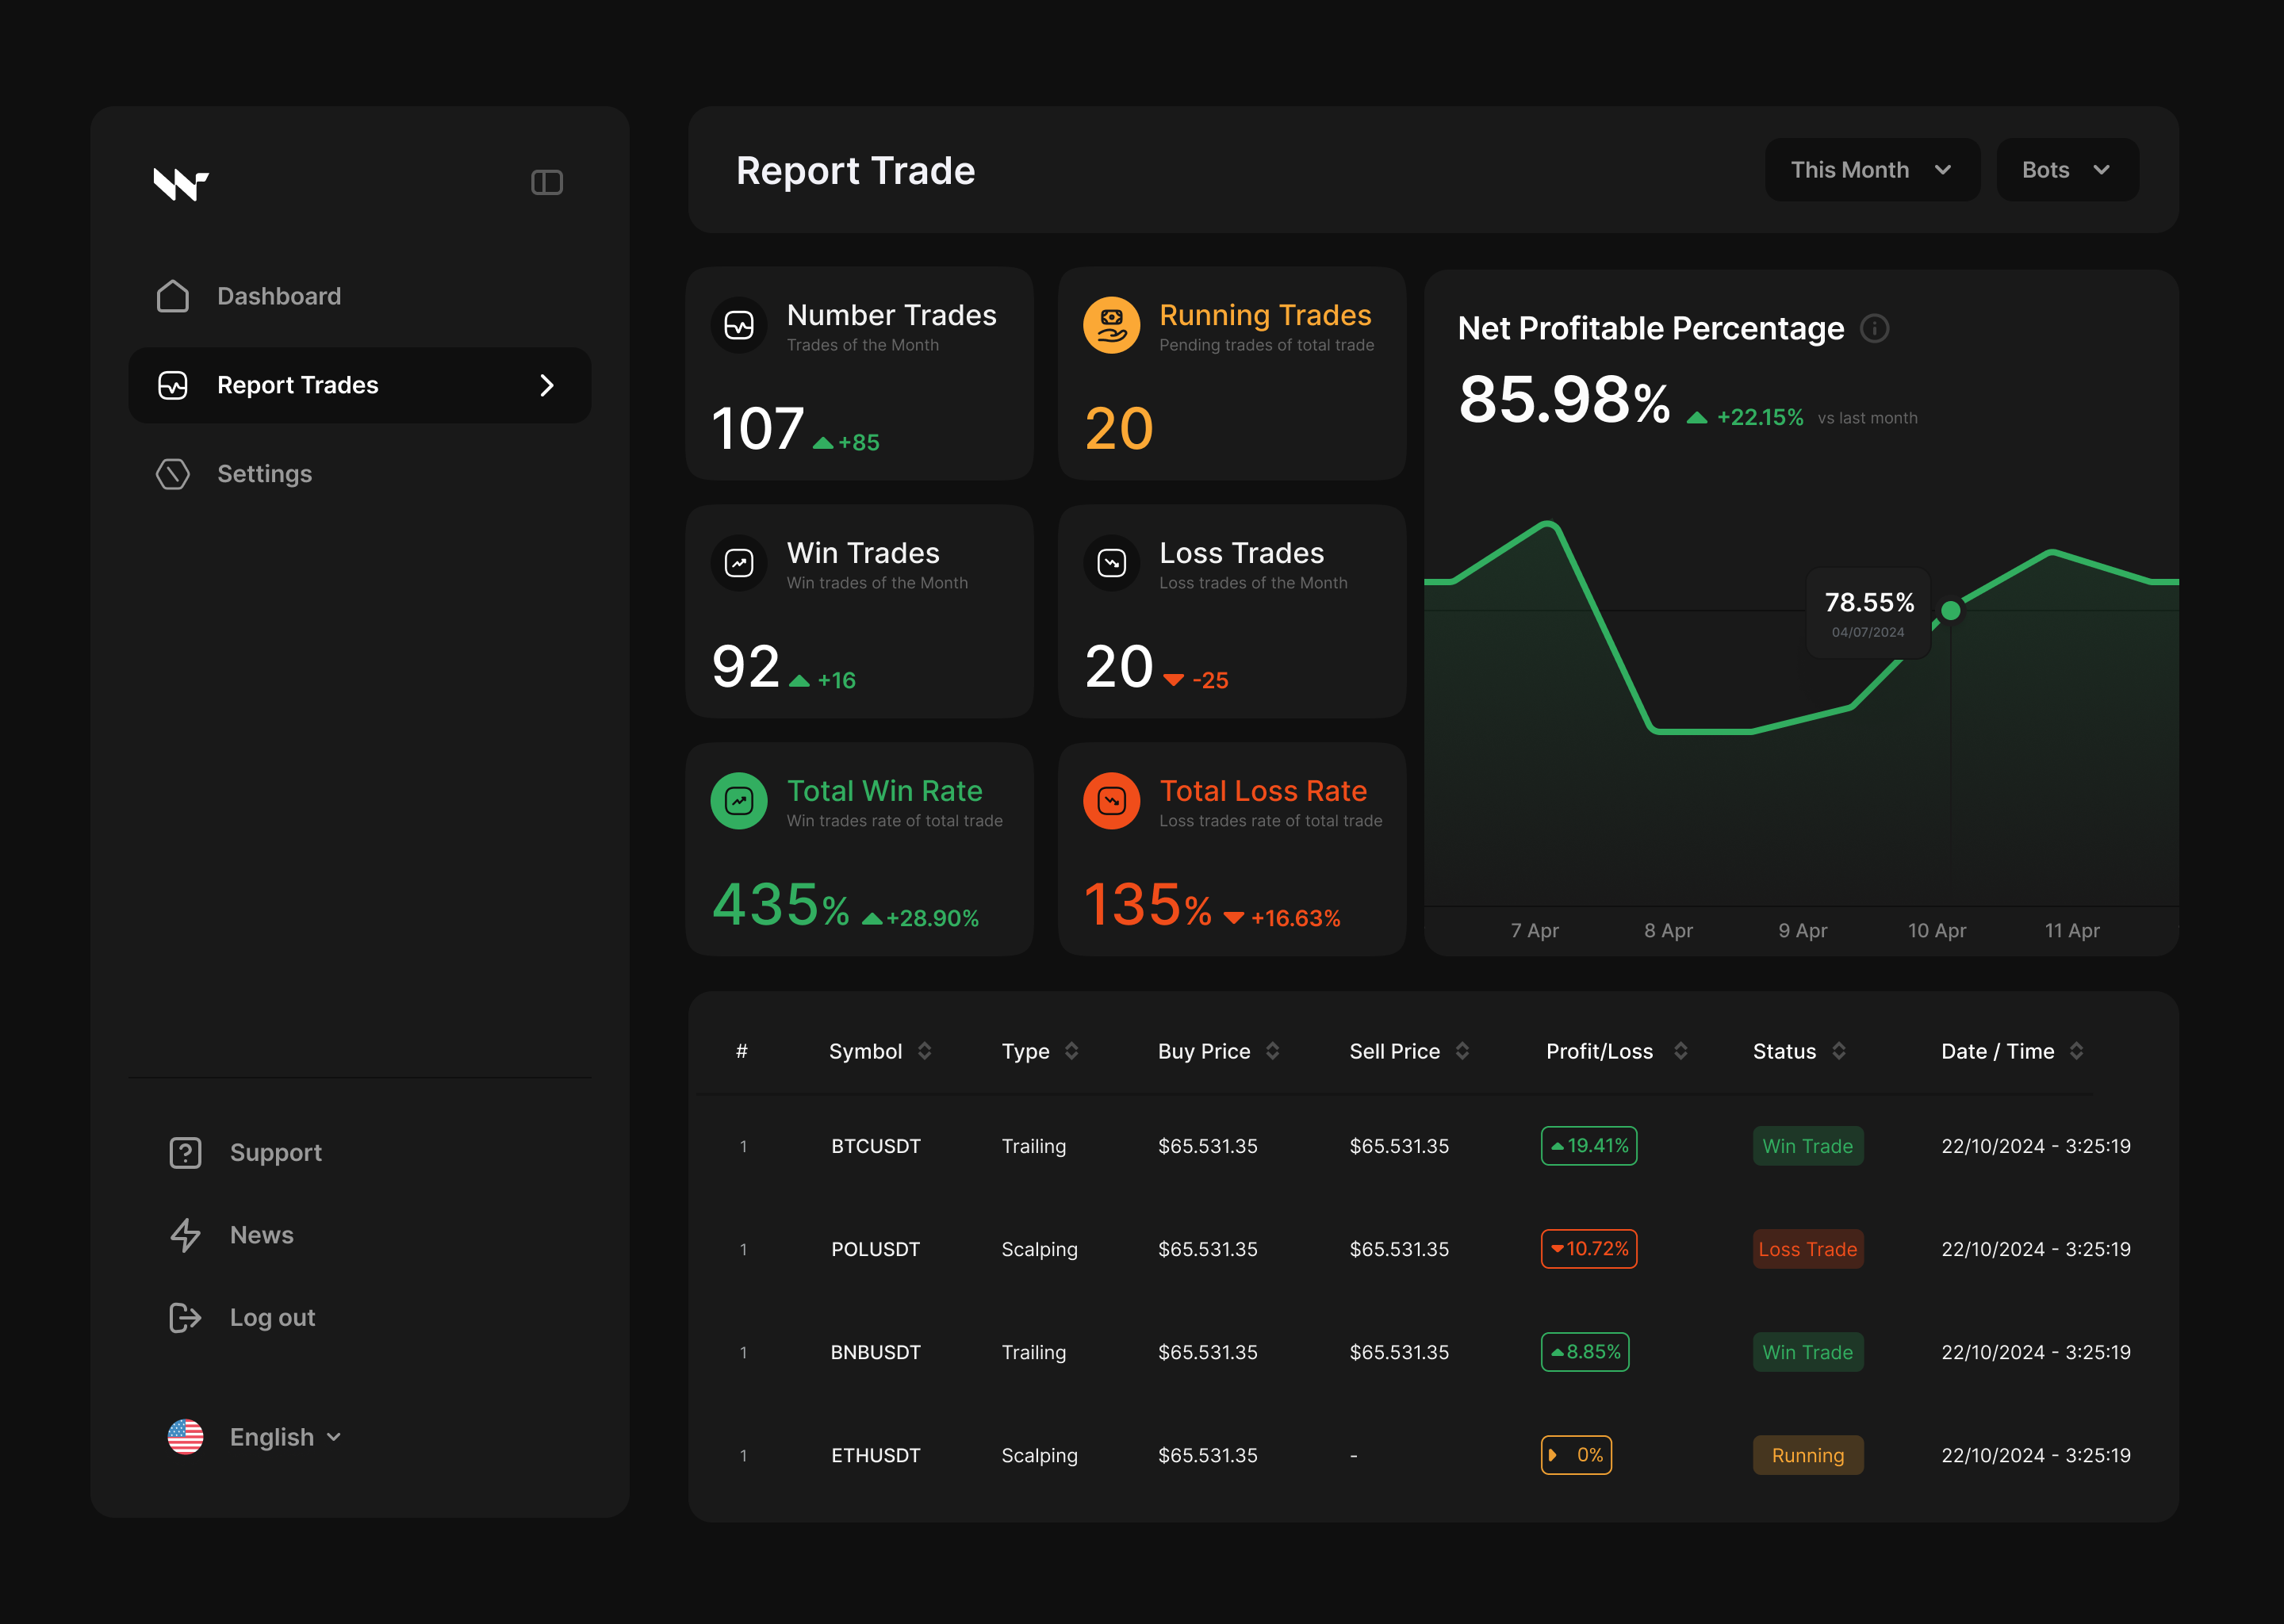Click the Total Loss Rate red icon

[1111, 801]
